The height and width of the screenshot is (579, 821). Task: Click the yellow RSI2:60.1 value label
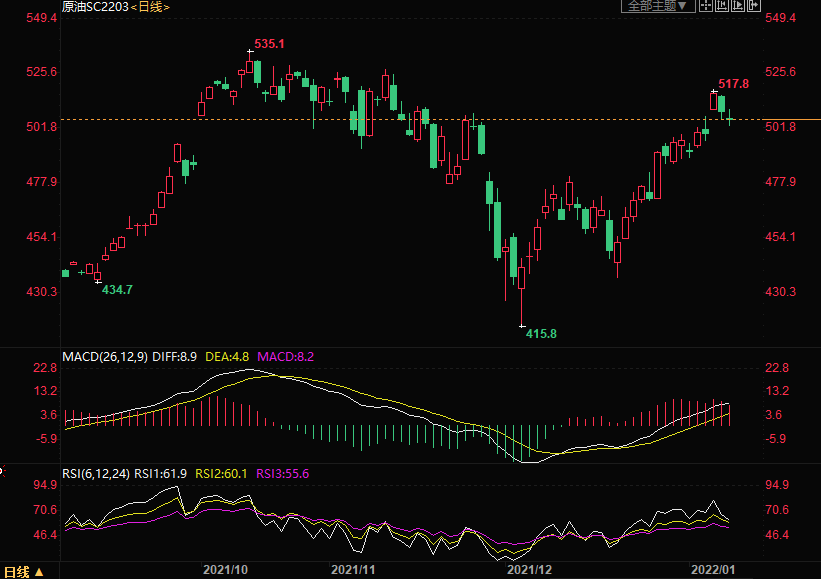pos(224,473)
